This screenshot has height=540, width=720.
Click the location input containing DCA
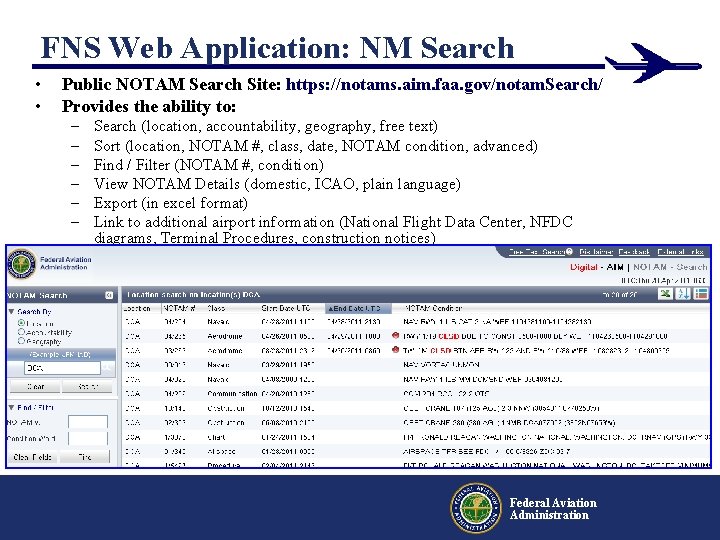coord(62,368)
